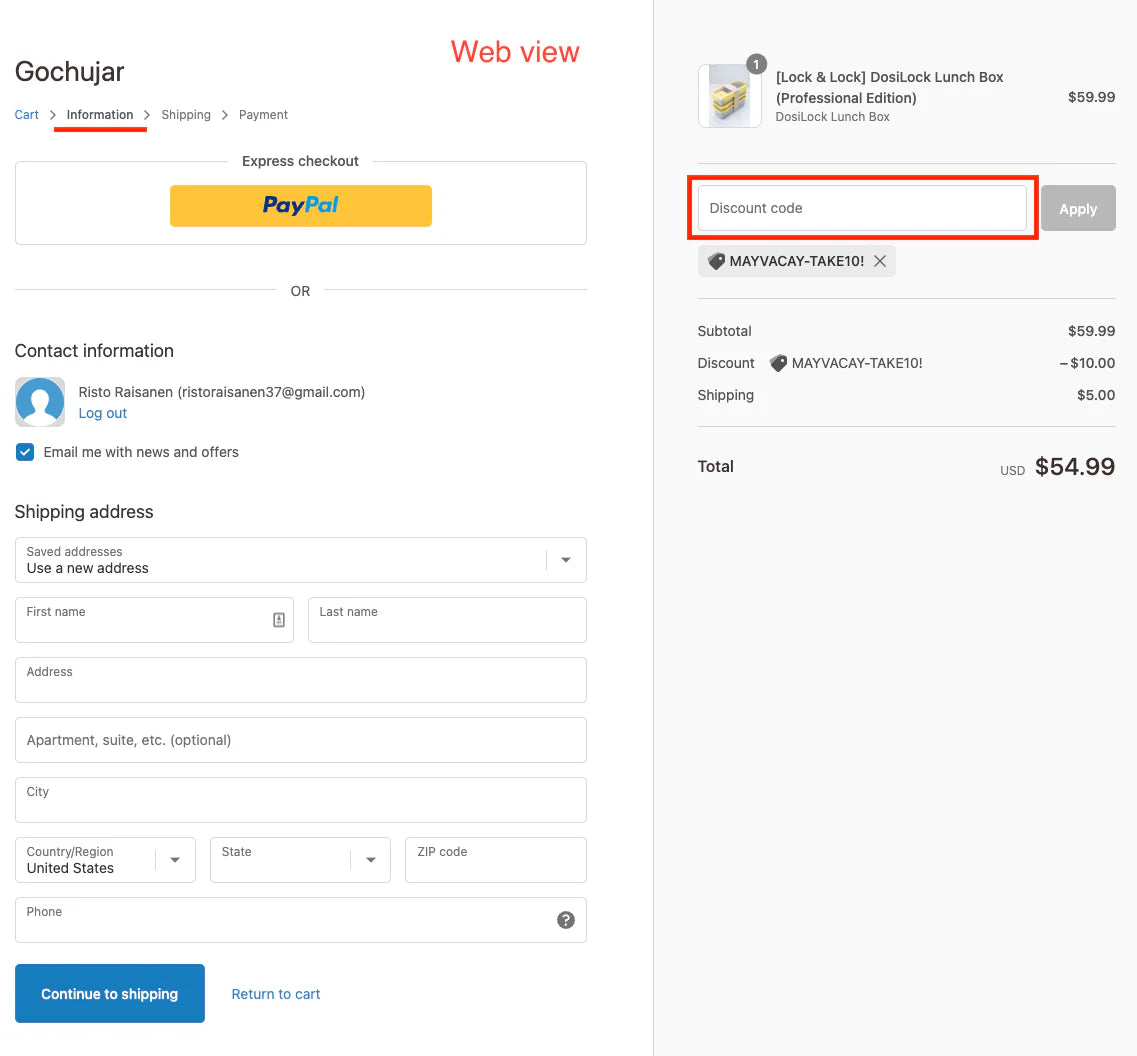
Task: Click the discount tag icon in the summary
Action: pyautogui.click(x=778, y=363)
